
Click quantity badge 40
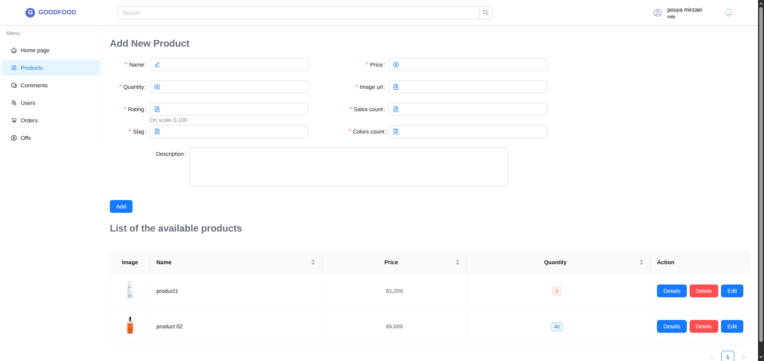pos(557,327)
